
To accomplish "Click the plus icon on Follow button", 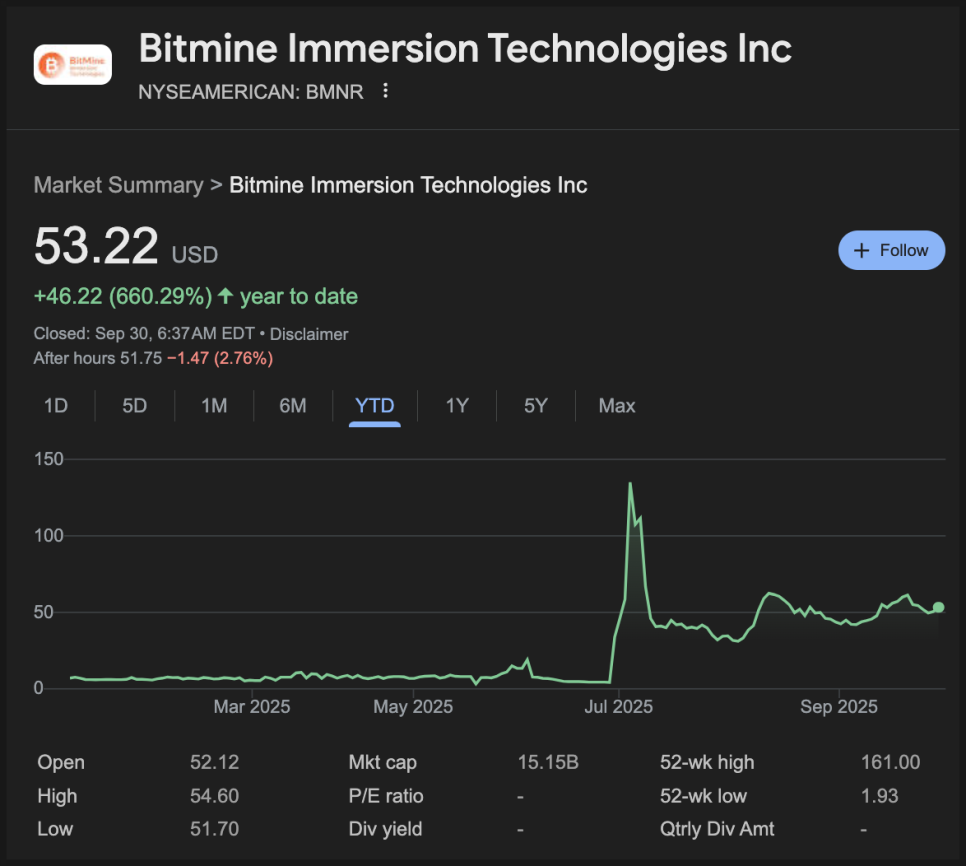I will point(861,250).
